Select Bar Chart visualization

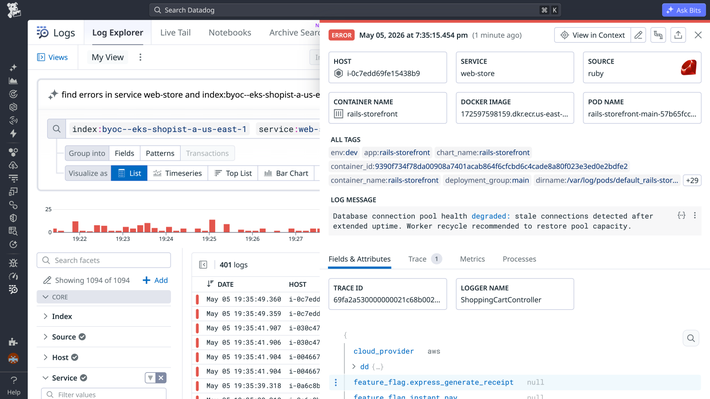pos(286,173)
